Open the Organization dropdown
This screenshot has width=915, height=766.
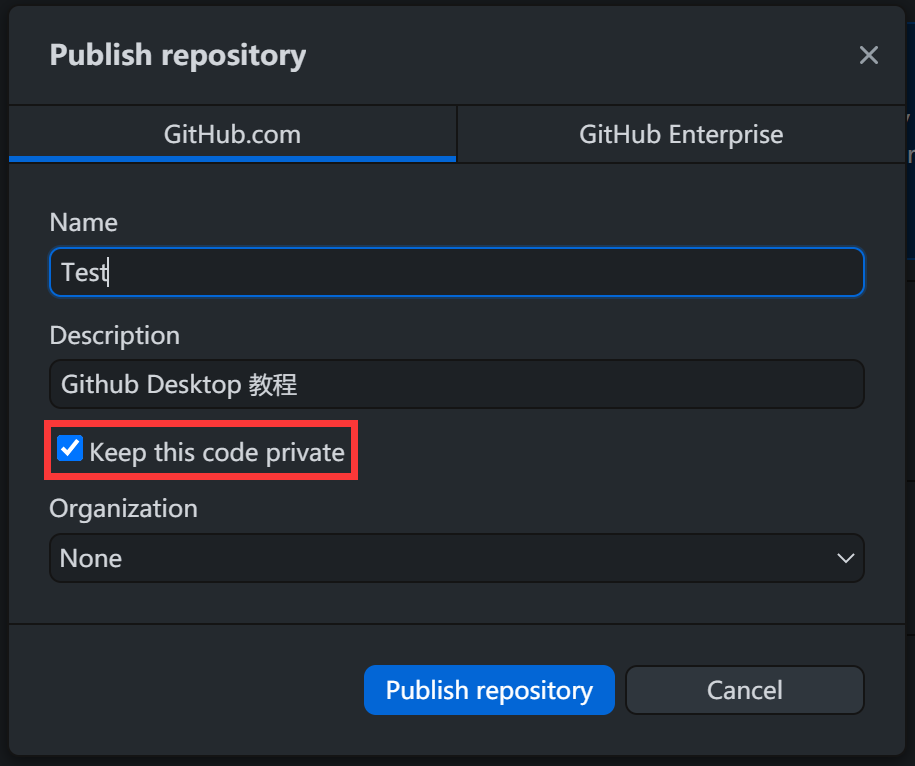point(456,558)
